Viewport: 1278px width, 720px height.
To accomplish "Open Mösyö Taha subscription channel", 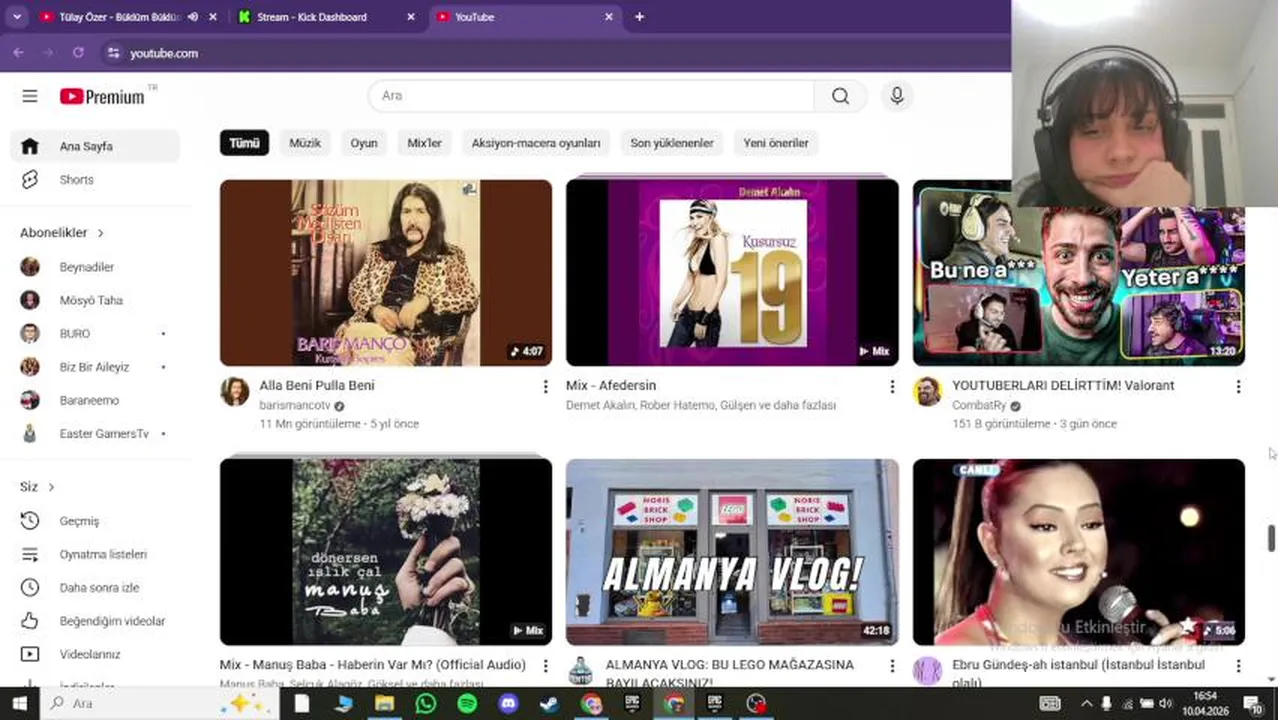I will click(95, 300).
